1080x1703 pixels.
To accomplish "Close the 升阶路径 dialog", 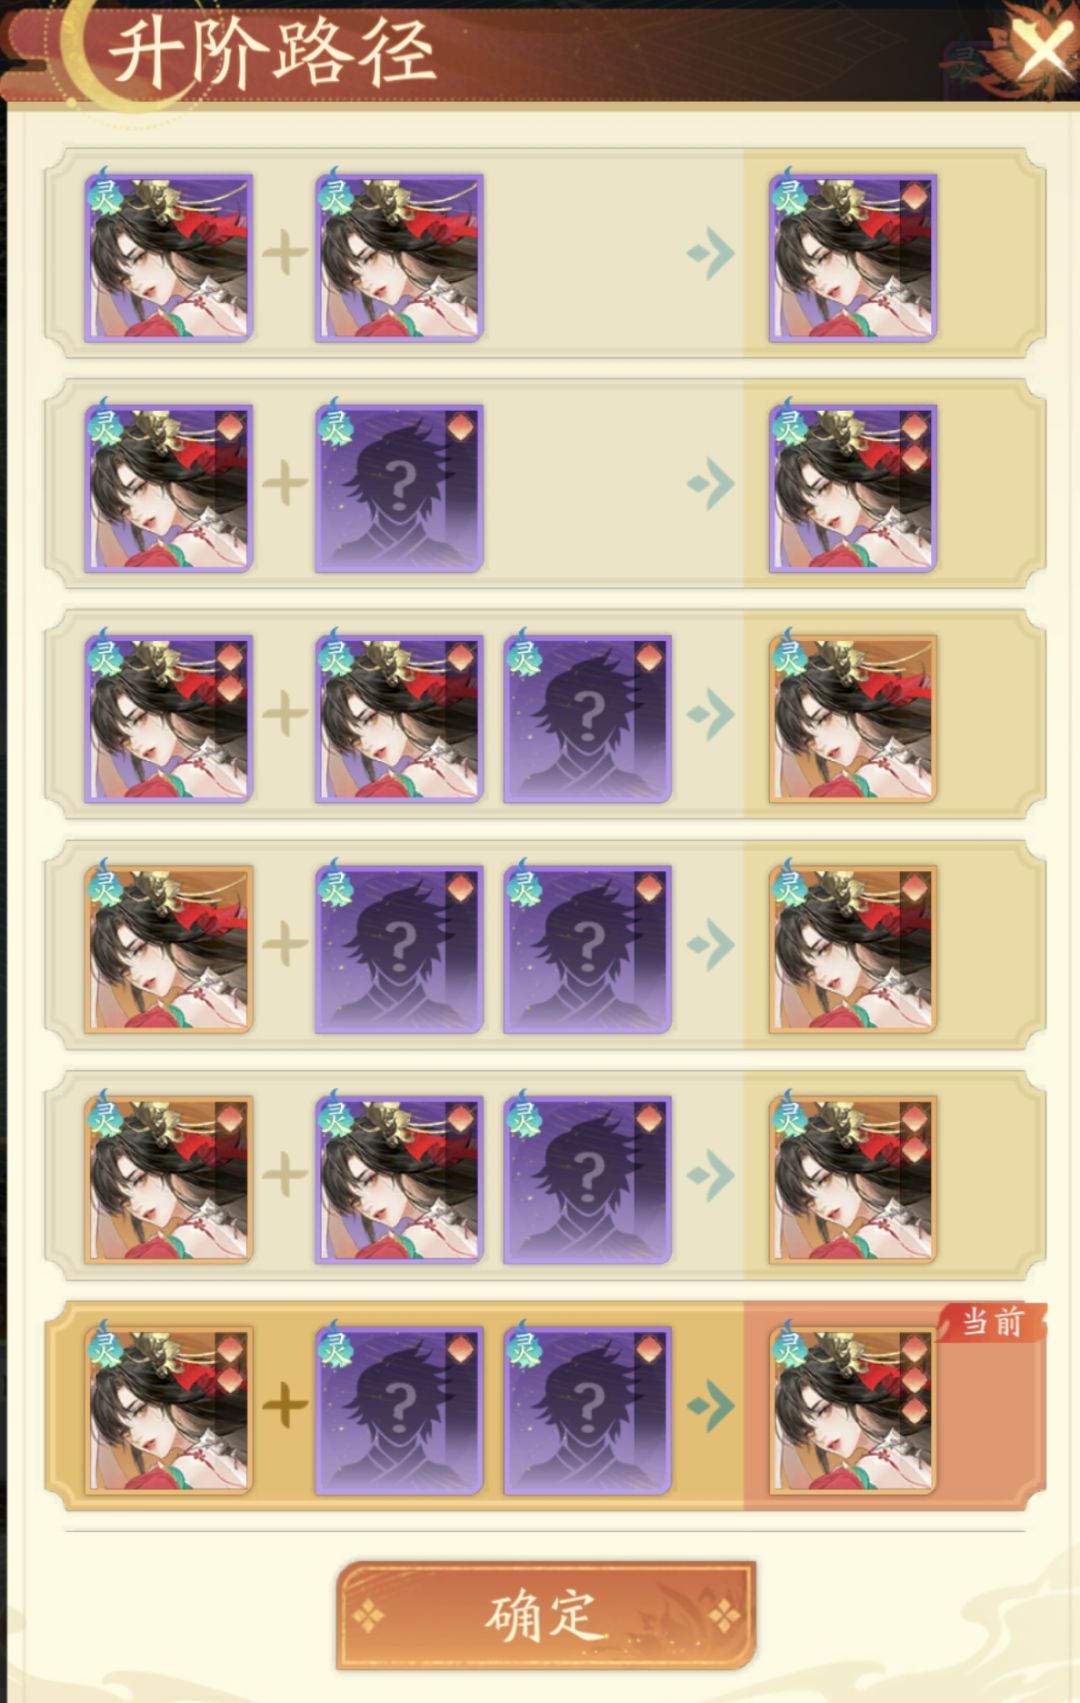I will coord(1042,49).
